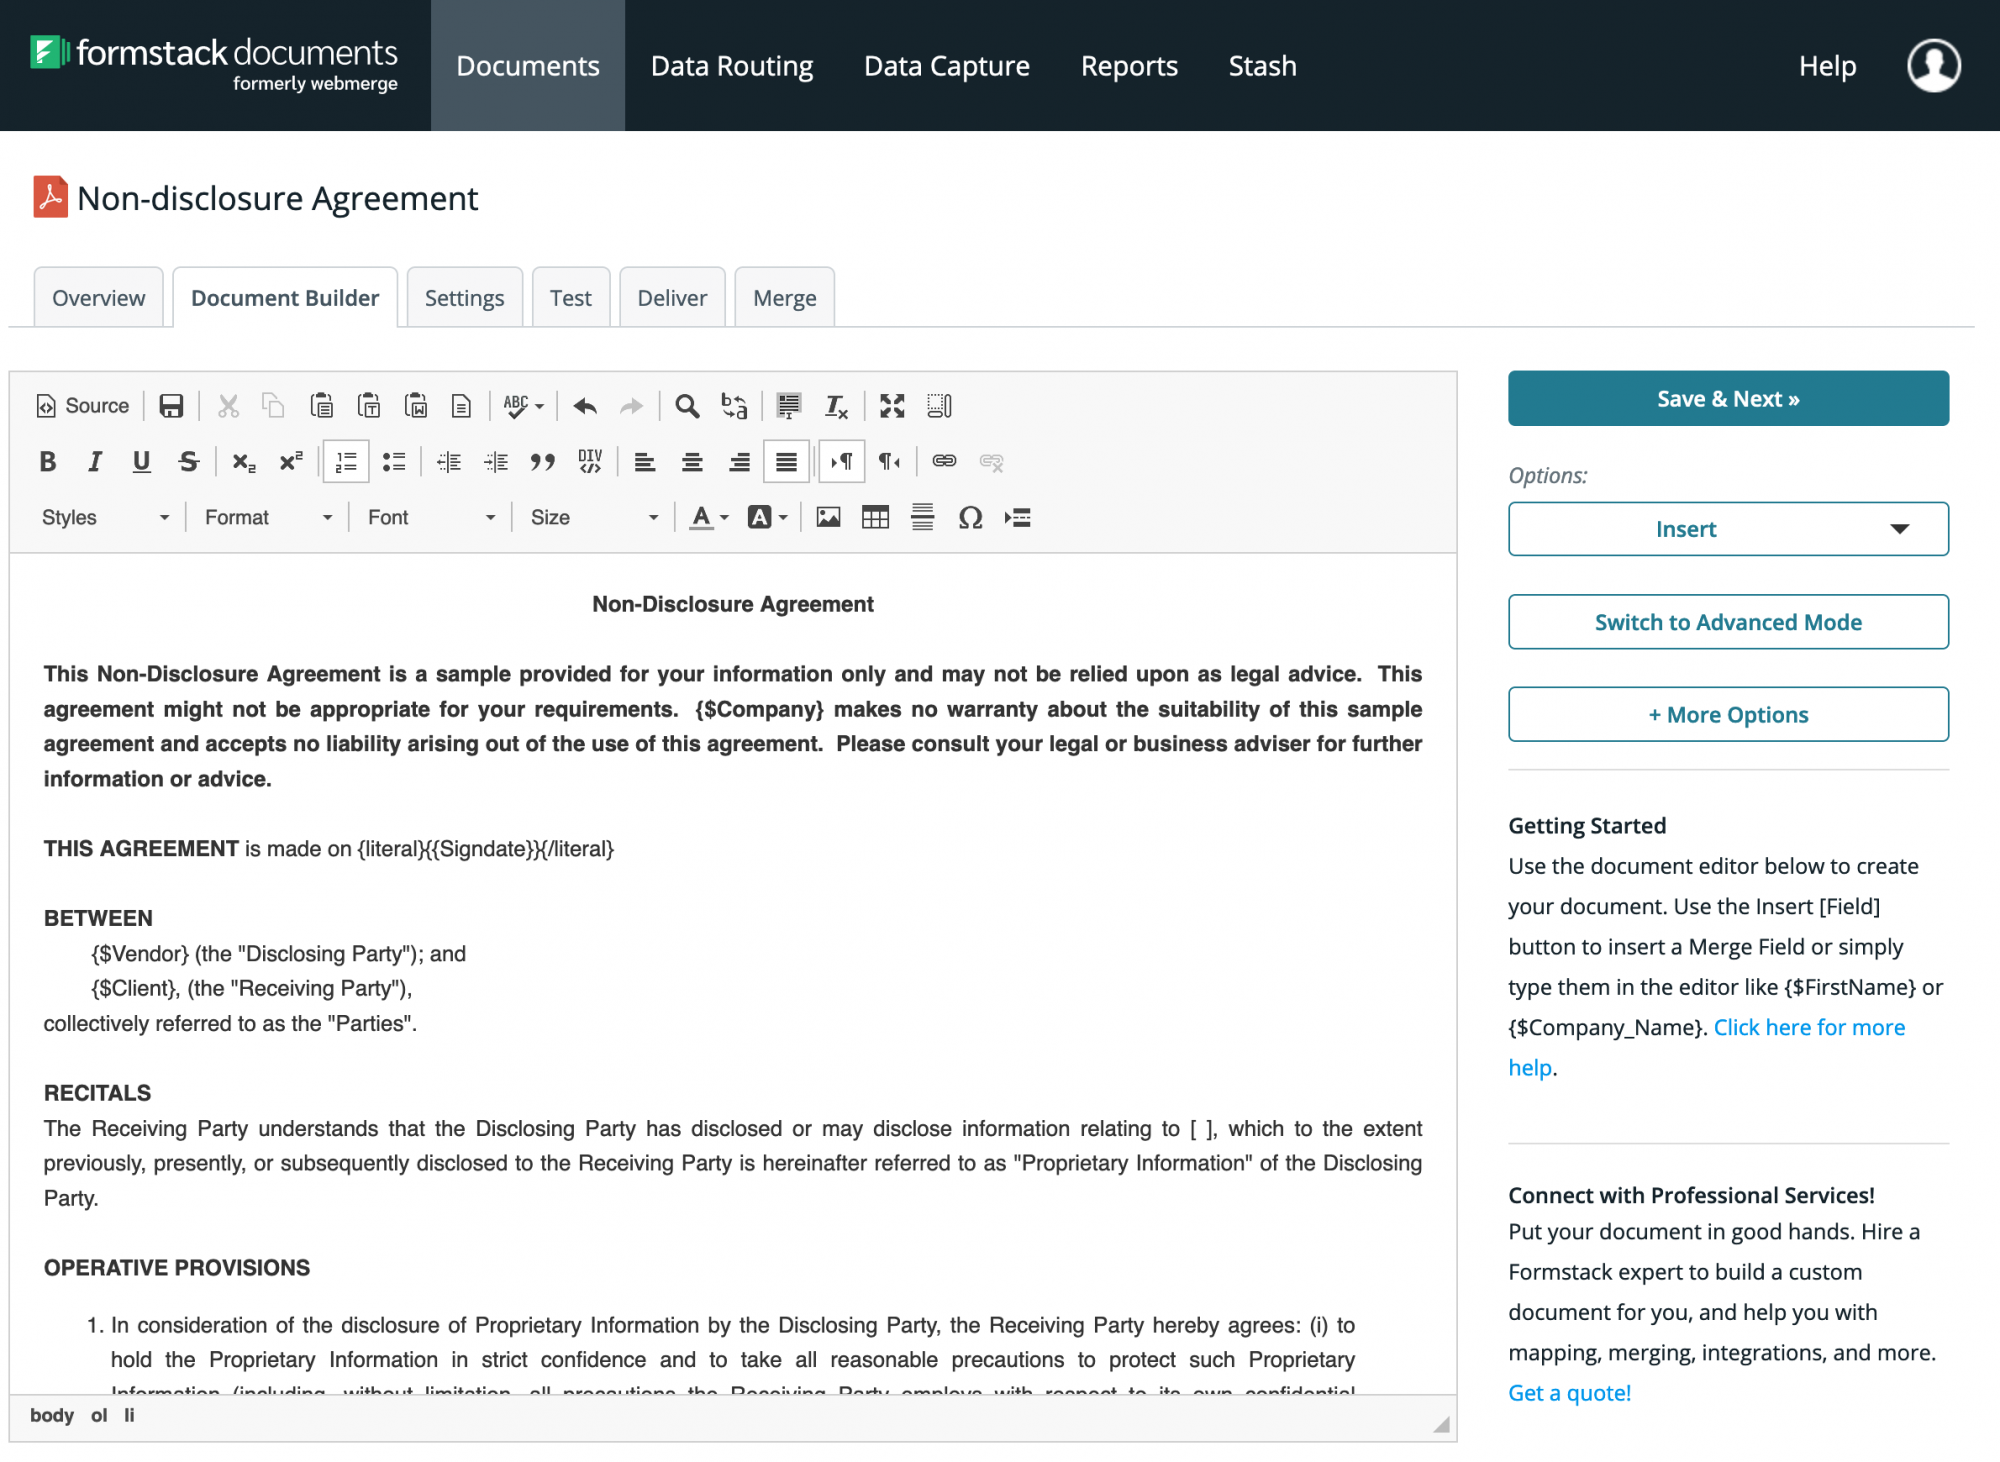Open the Data Routing menu
Image resolution: width=2000 pixels, height=1462 pixels.
pos(732,66)
